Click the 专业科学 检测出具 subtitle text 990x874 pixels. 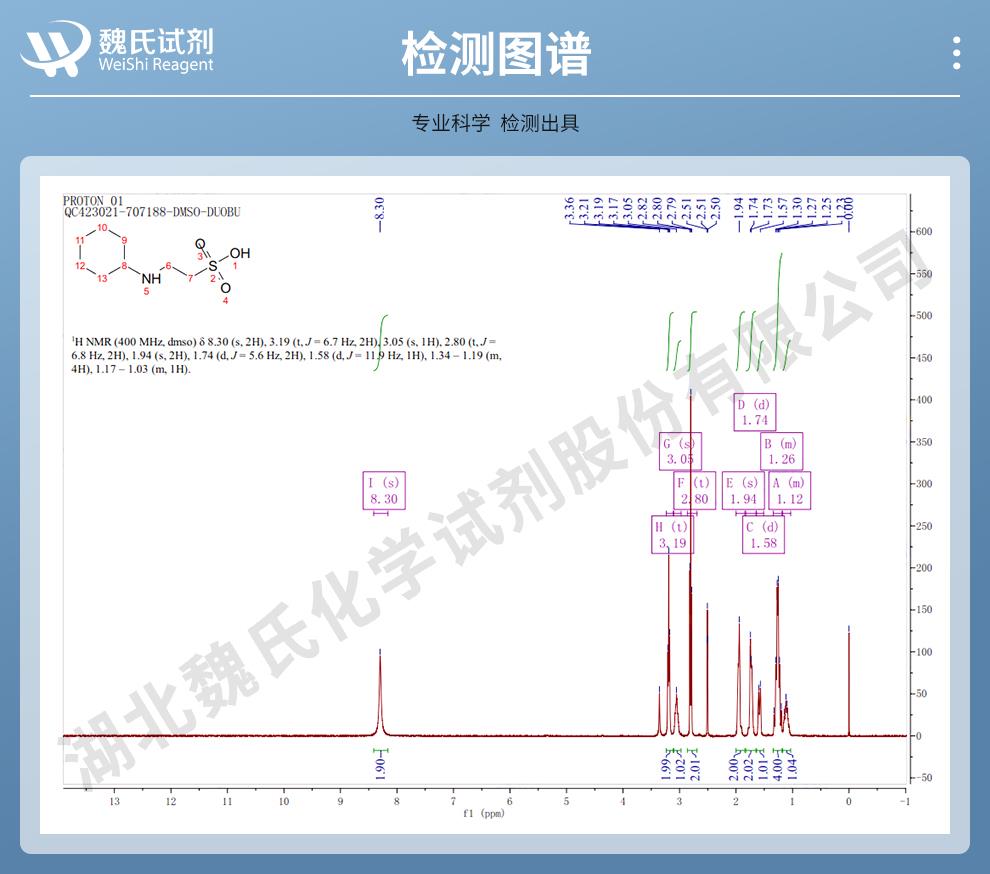(x=495, y=124)
